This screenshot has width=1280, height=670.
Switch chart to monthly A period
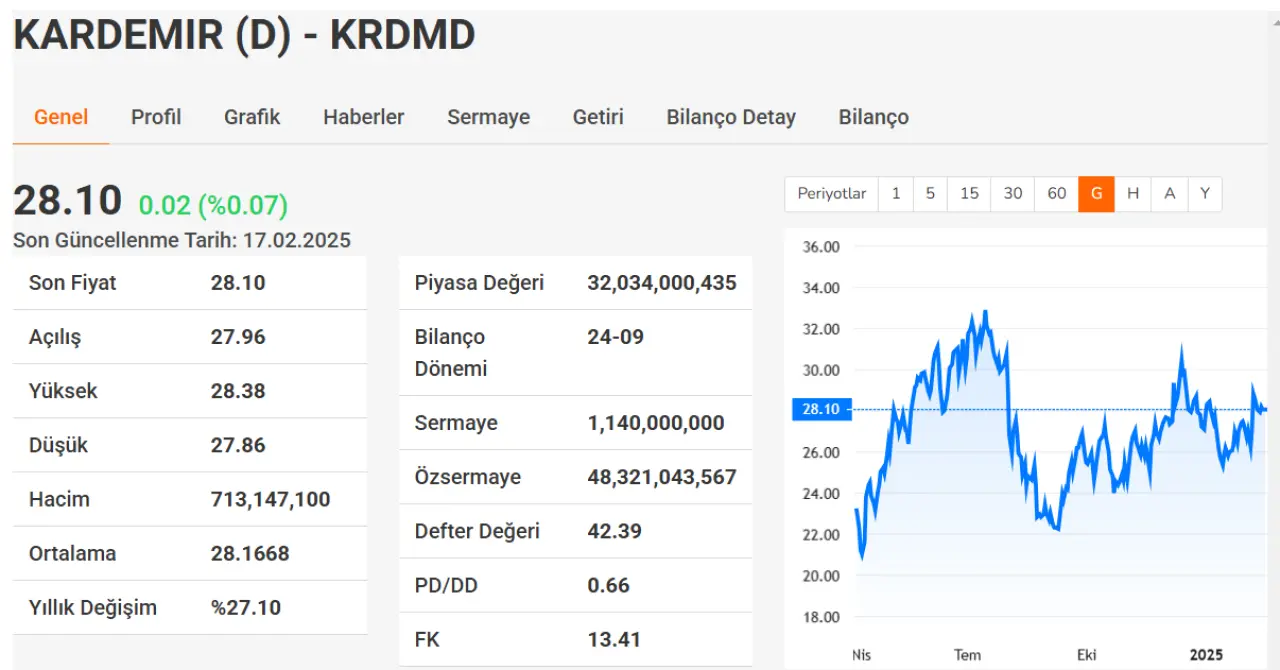click(1169, 194)
